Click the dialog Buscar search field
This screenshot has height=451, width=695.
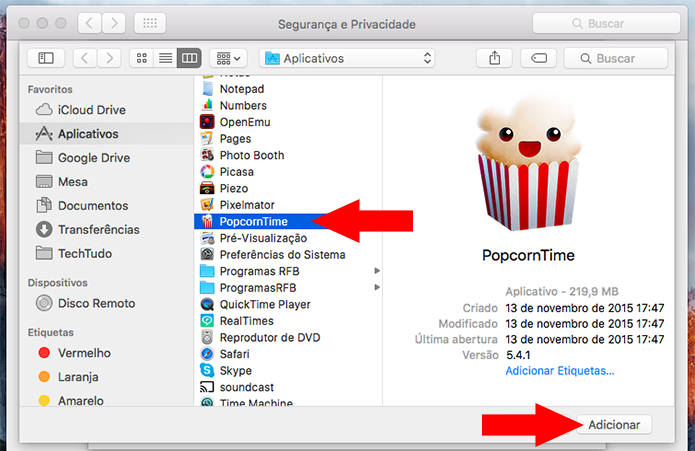(616, 58)
